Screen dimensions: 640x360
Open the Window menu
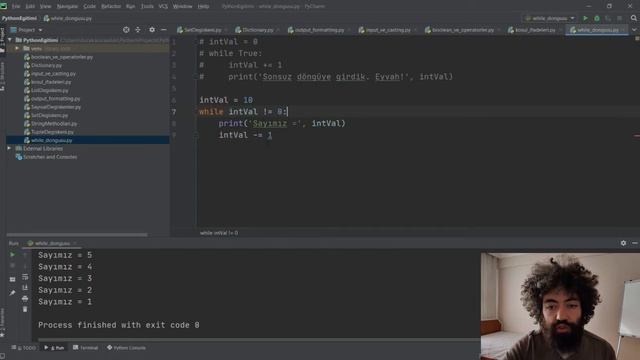click(182, 6)
